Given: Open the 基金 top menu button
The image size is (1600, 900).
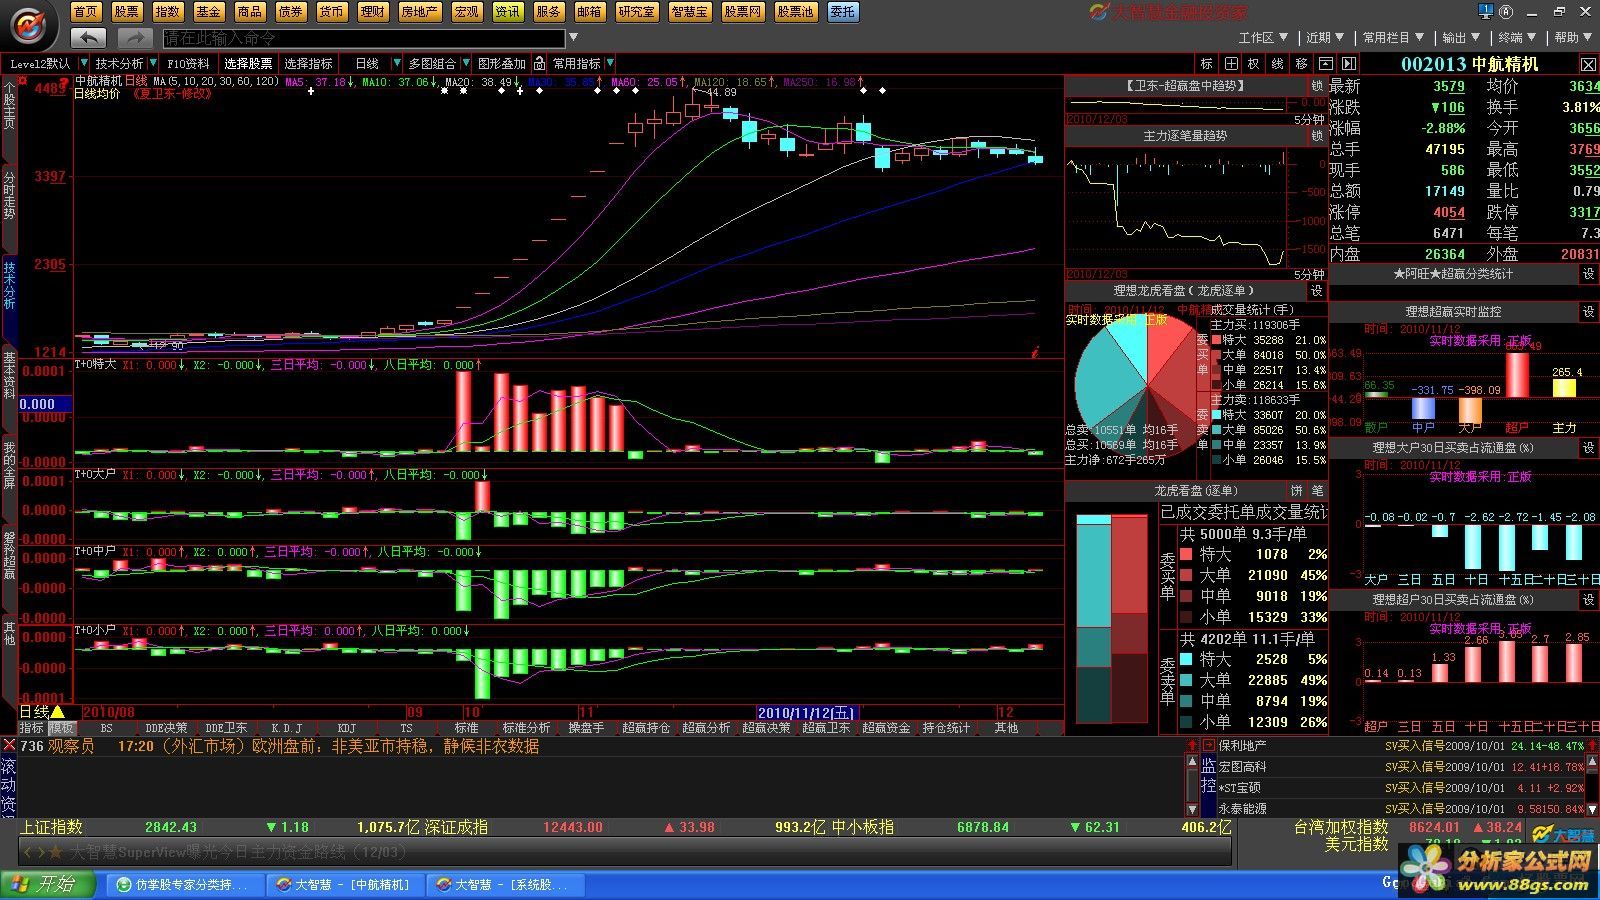Looking at the screenshot, I should tap(208, 12).
